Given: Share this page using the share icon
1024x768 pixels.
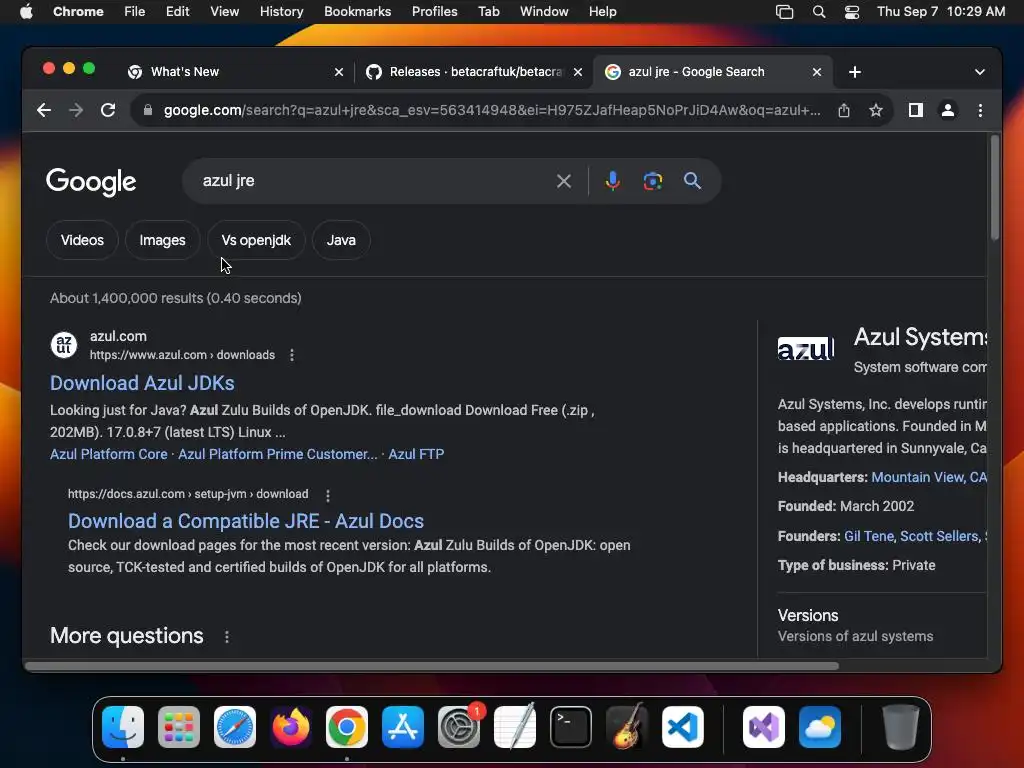Looking at the screenshot, I should click(x=844, y=110).
